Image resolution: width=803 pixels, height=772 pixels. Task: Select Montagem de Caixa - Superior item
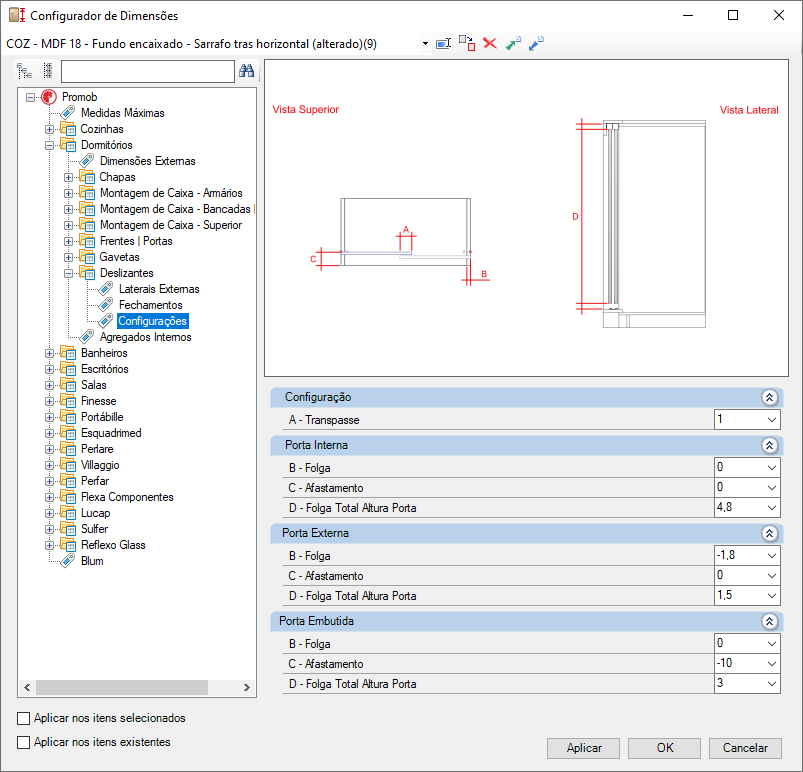coord(171,225)
